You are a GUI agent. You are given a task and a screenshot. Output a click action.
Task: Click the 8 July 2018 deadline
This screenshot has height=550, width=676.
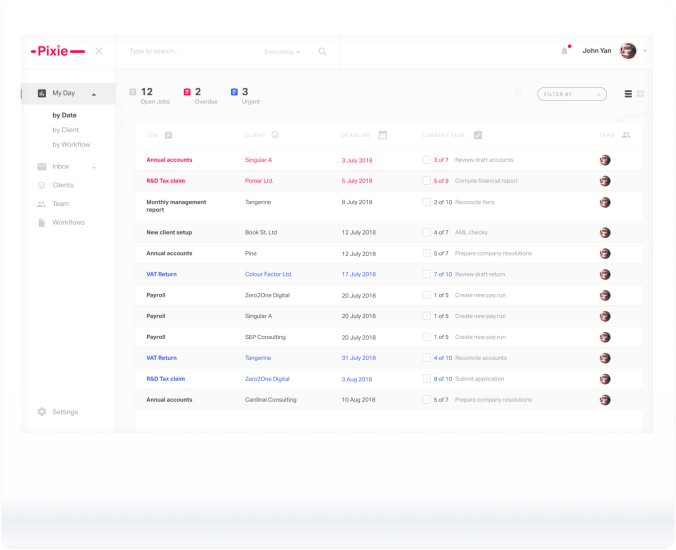[x=357, y=202]
